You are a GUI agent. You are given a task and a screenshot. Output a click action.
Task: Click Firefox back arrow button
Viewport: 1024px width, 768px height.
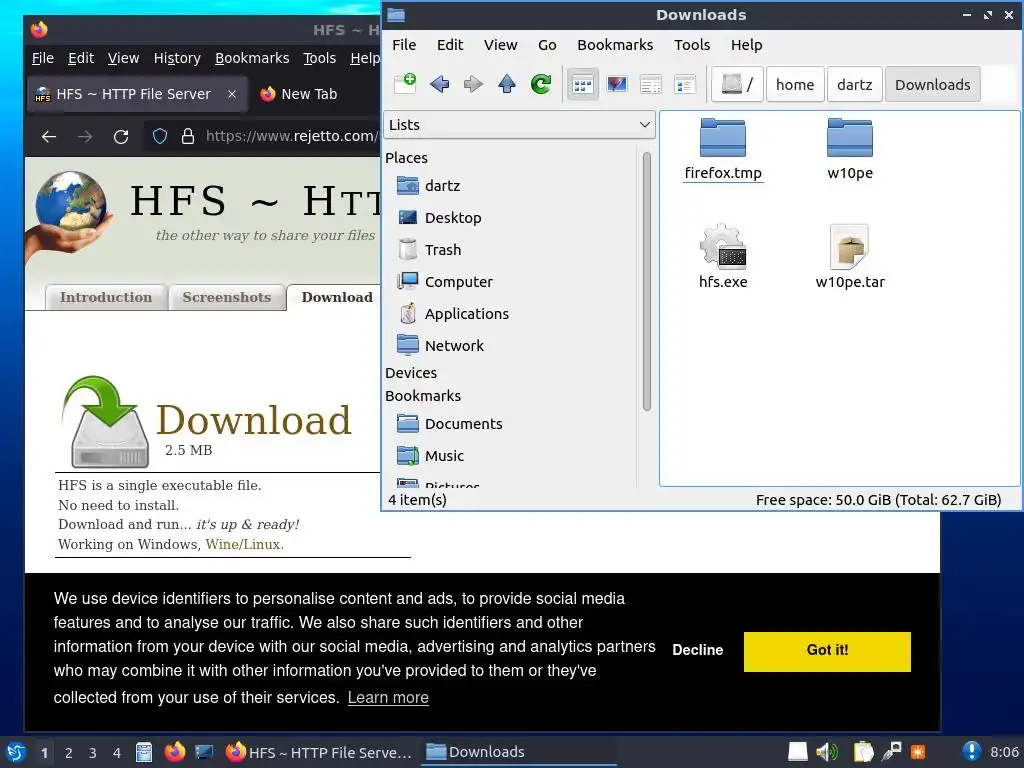coord(49,136)
